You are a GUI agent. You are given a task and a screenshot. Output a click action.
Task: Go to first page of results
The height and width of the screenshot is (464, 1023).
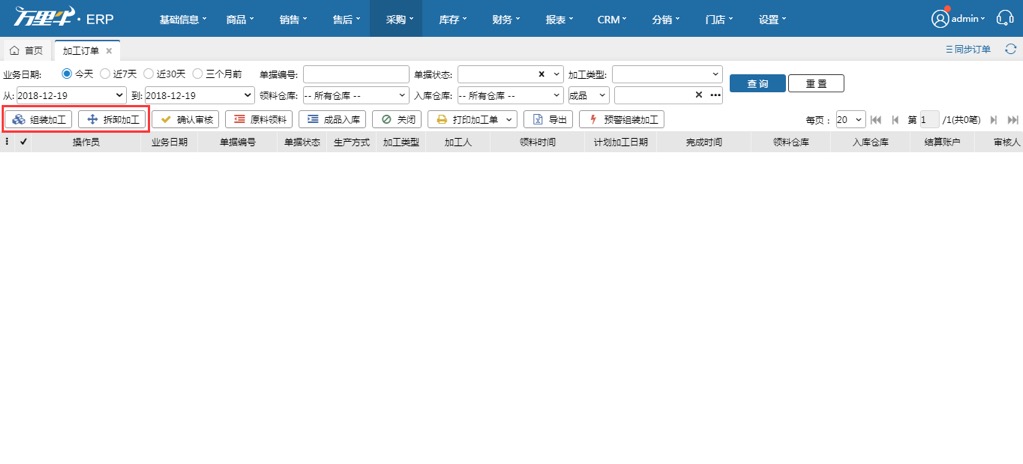click(876, 120)
